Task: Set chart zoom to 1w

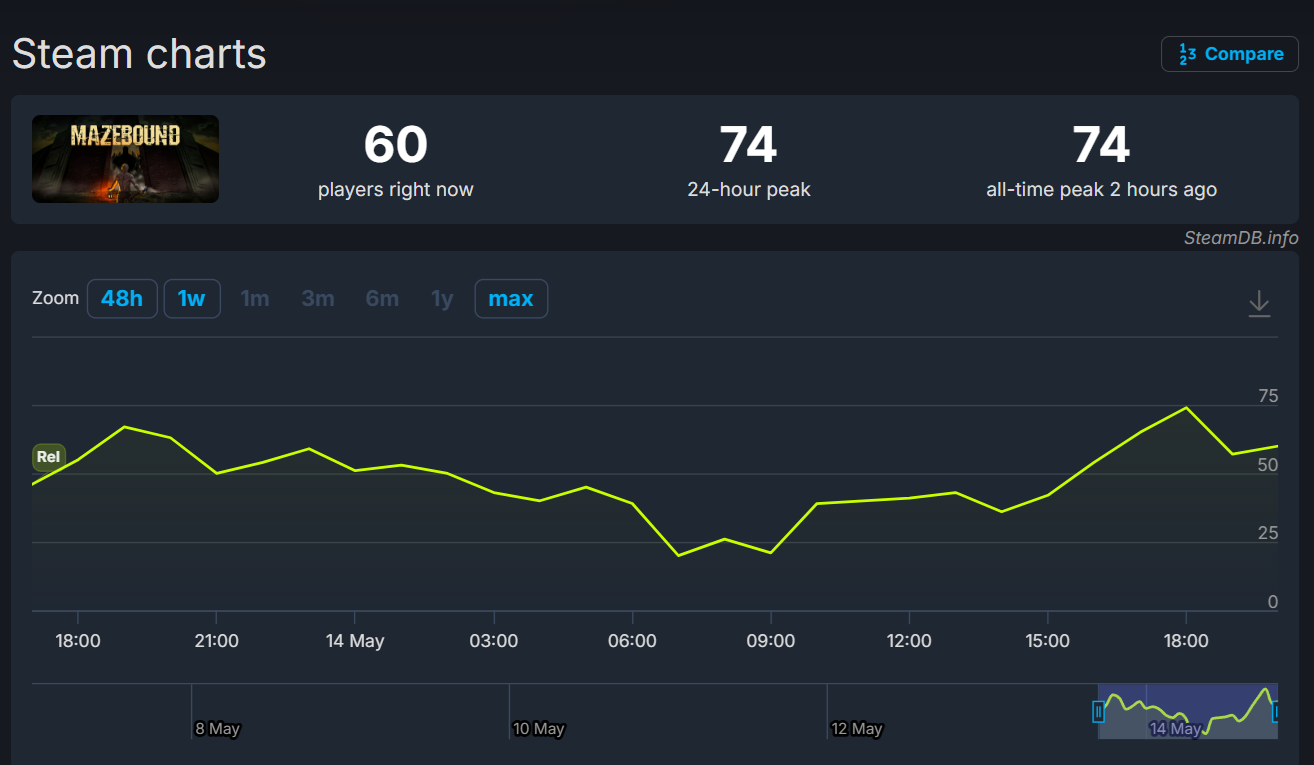Action: coord(192,298)
